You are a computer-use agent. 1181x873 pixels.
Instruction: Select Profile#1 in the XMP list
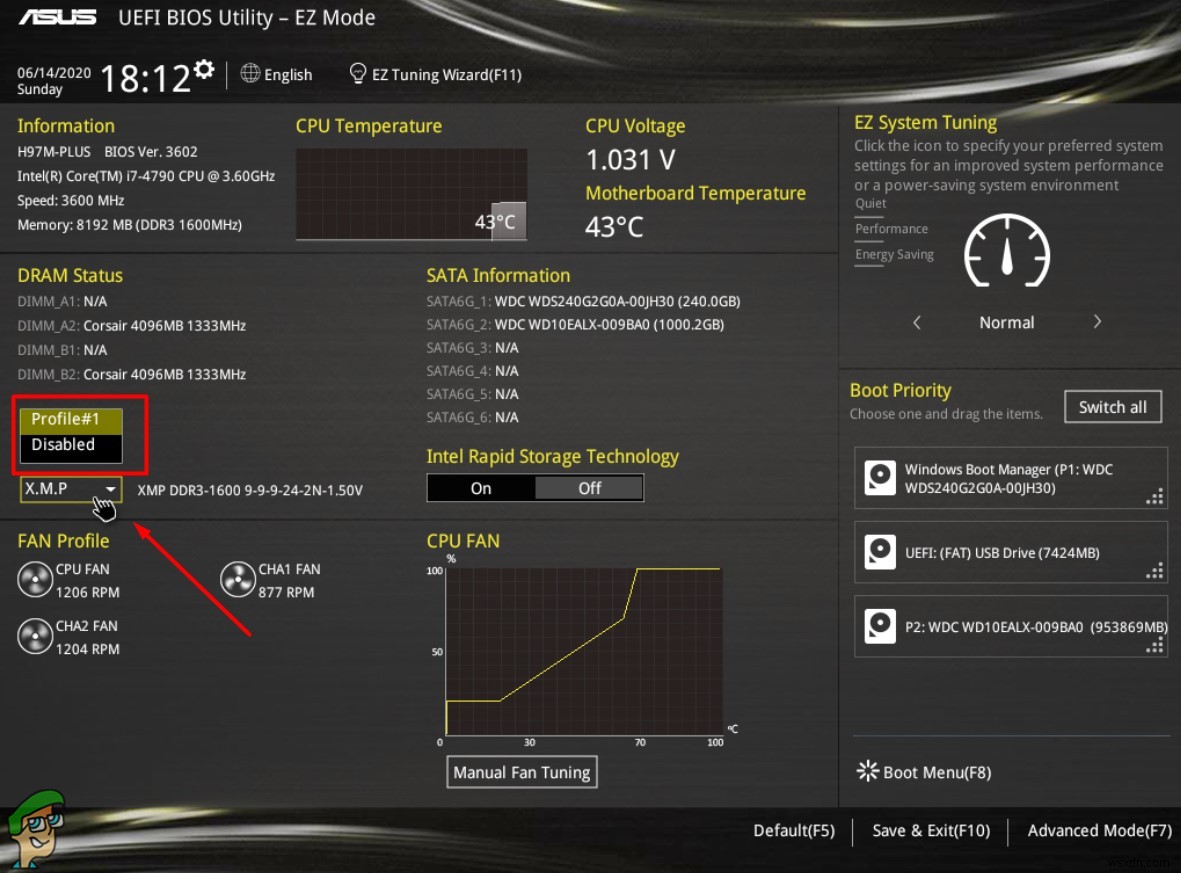[70, 419]
